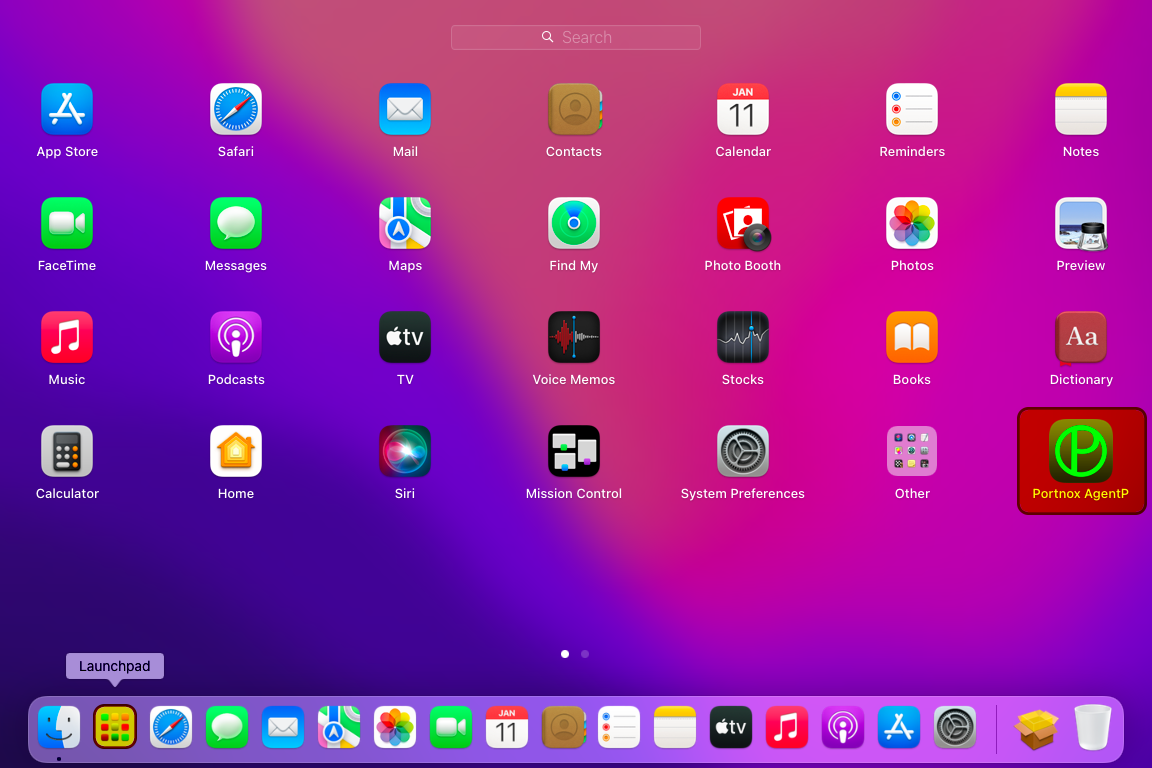This screenshot has height=768, width=1152.
Task: Activate Siri from Launchpad
Action: pos(405,451)
